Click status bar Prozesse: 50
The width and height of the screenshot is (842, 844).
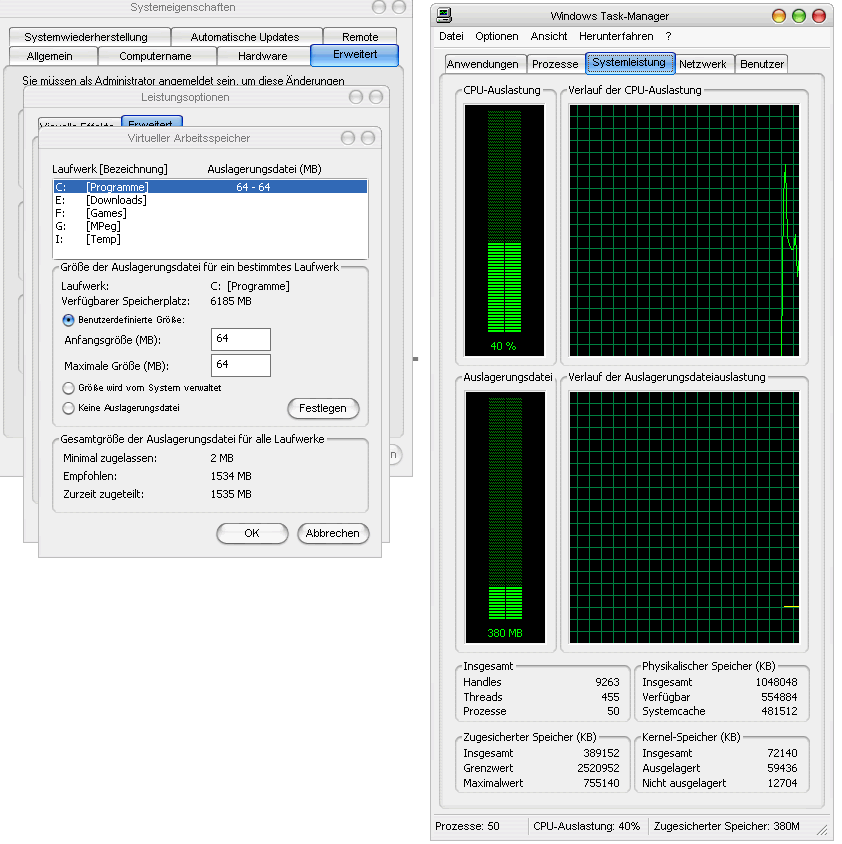[467, 826]
